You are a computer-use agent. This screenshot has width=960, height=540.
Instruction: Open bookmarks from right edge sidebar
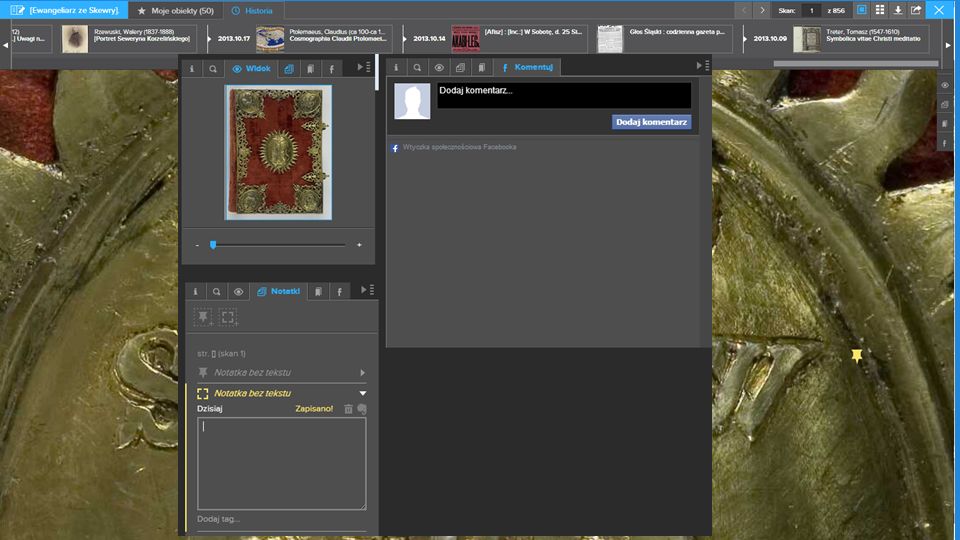pos(945,124)
